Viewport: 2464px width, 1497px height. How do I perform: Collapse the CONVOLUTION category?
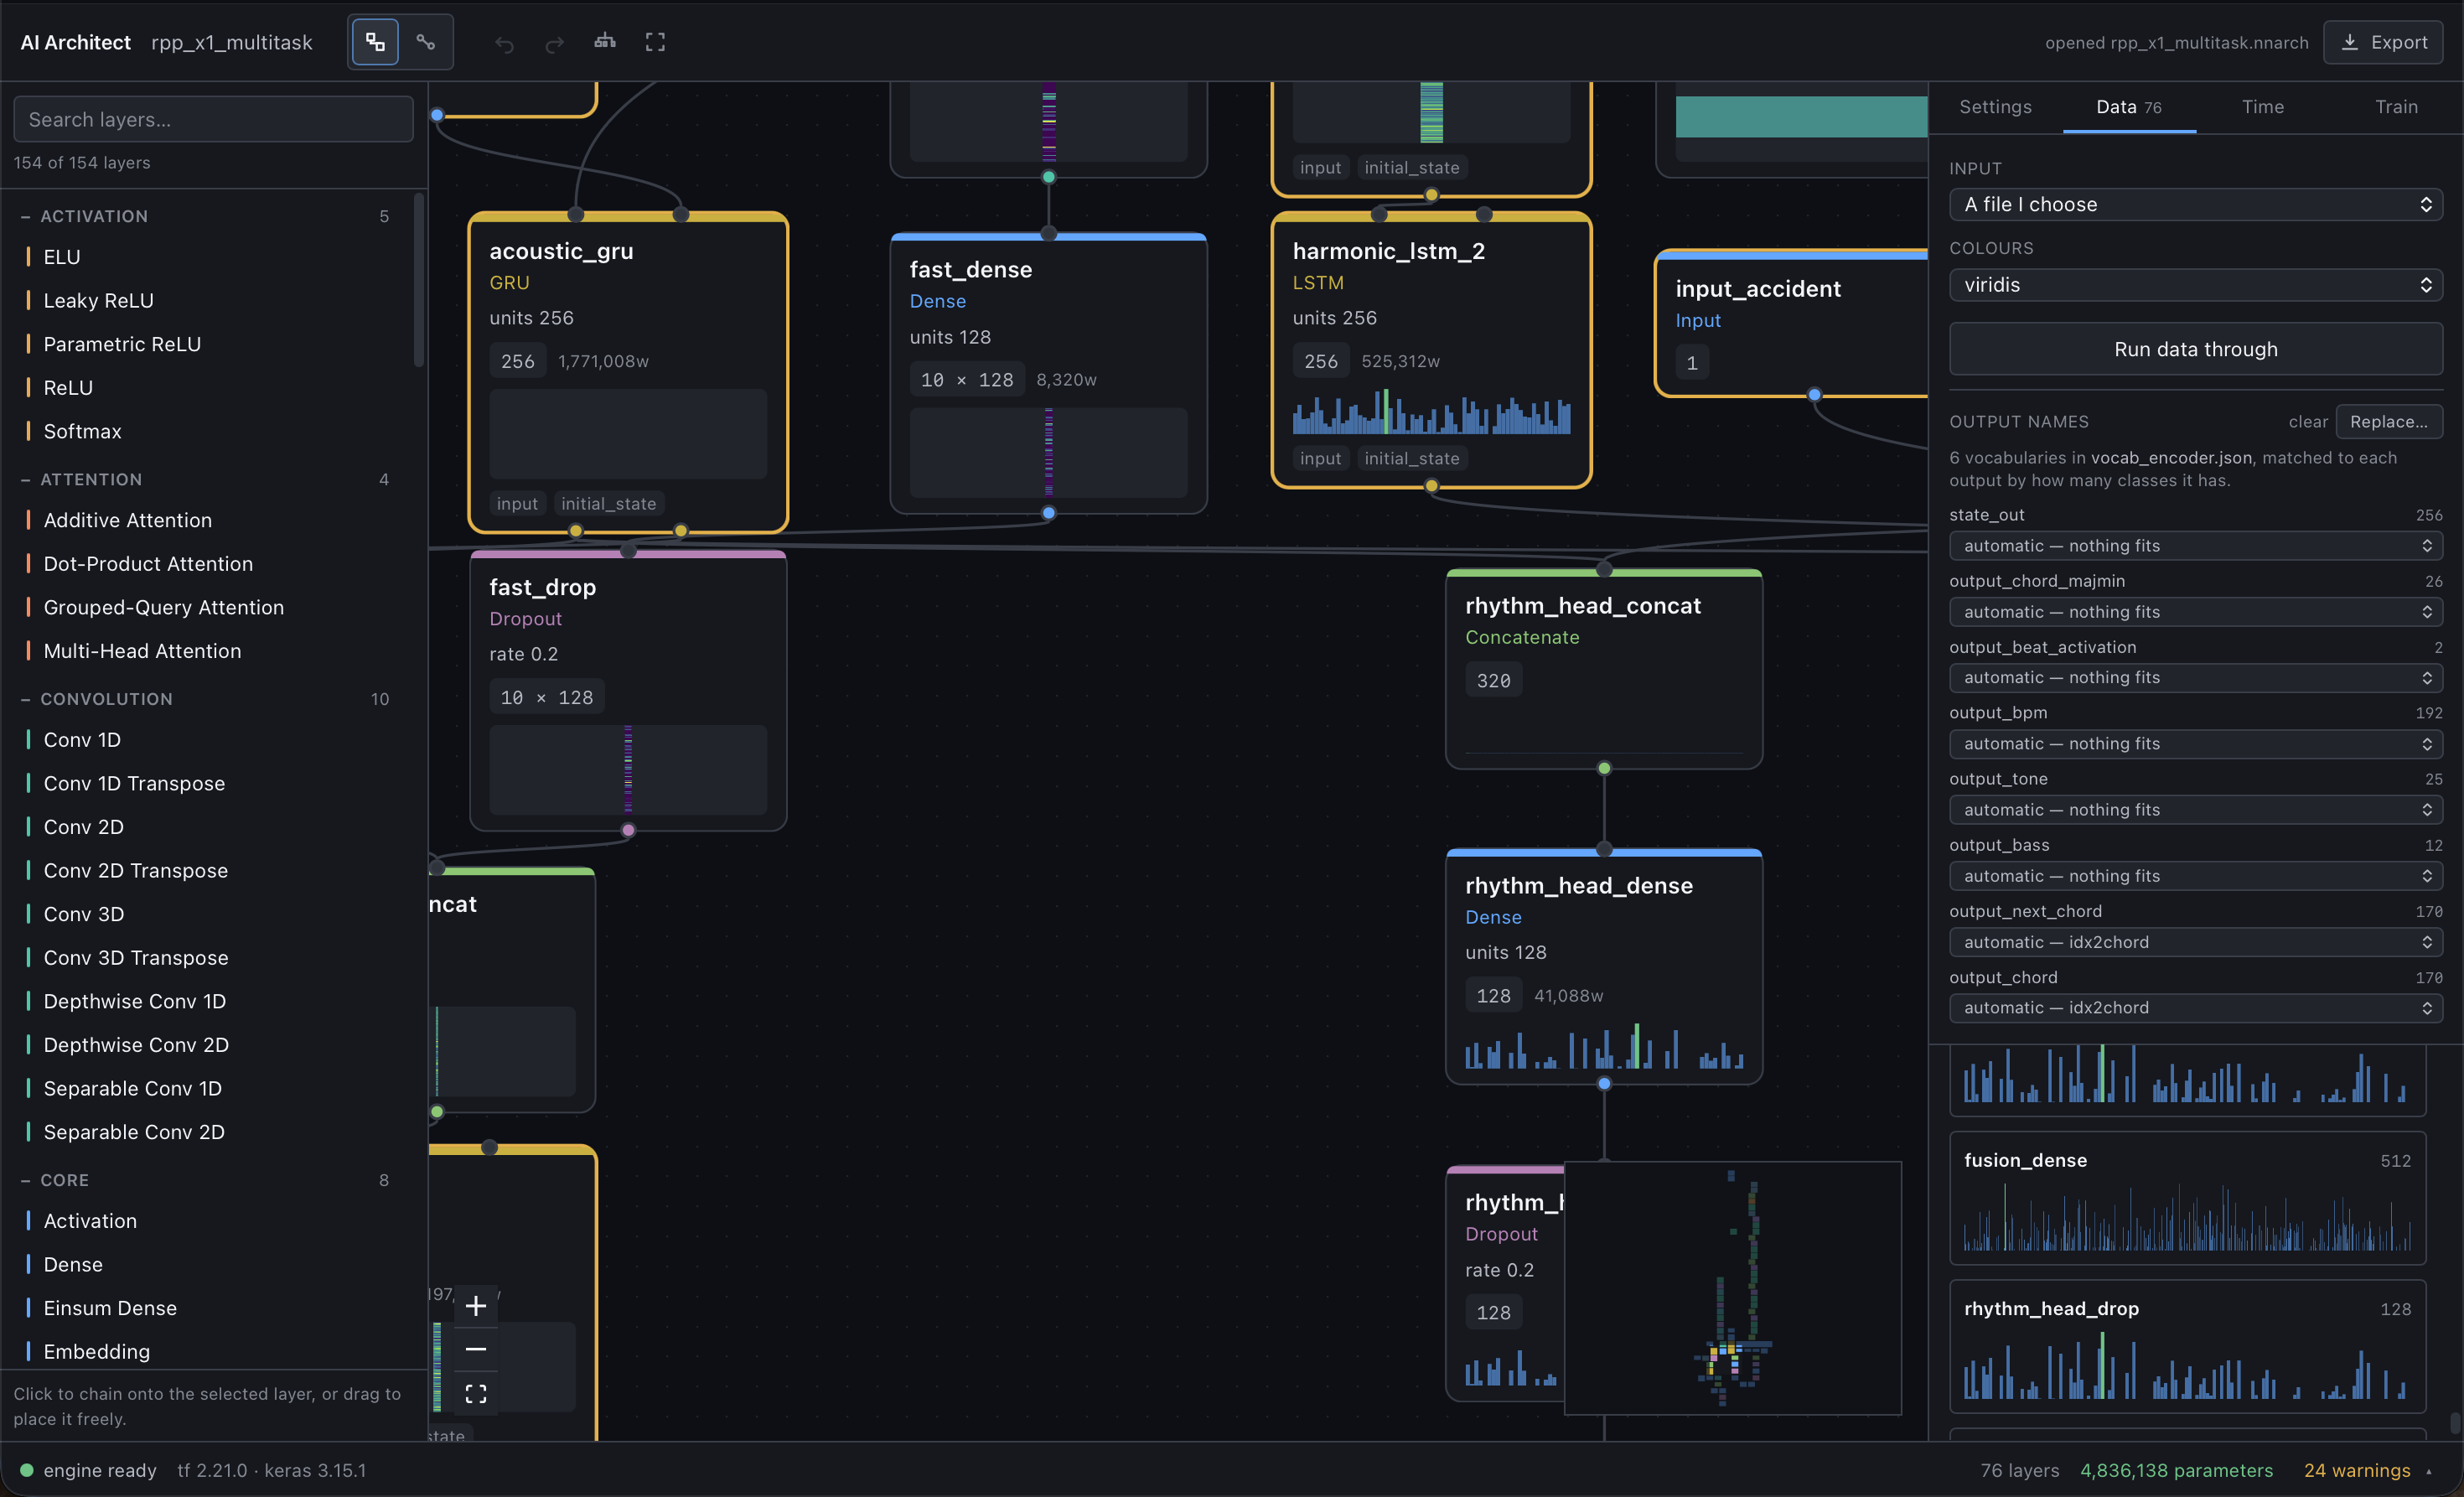tap(204, 699)
